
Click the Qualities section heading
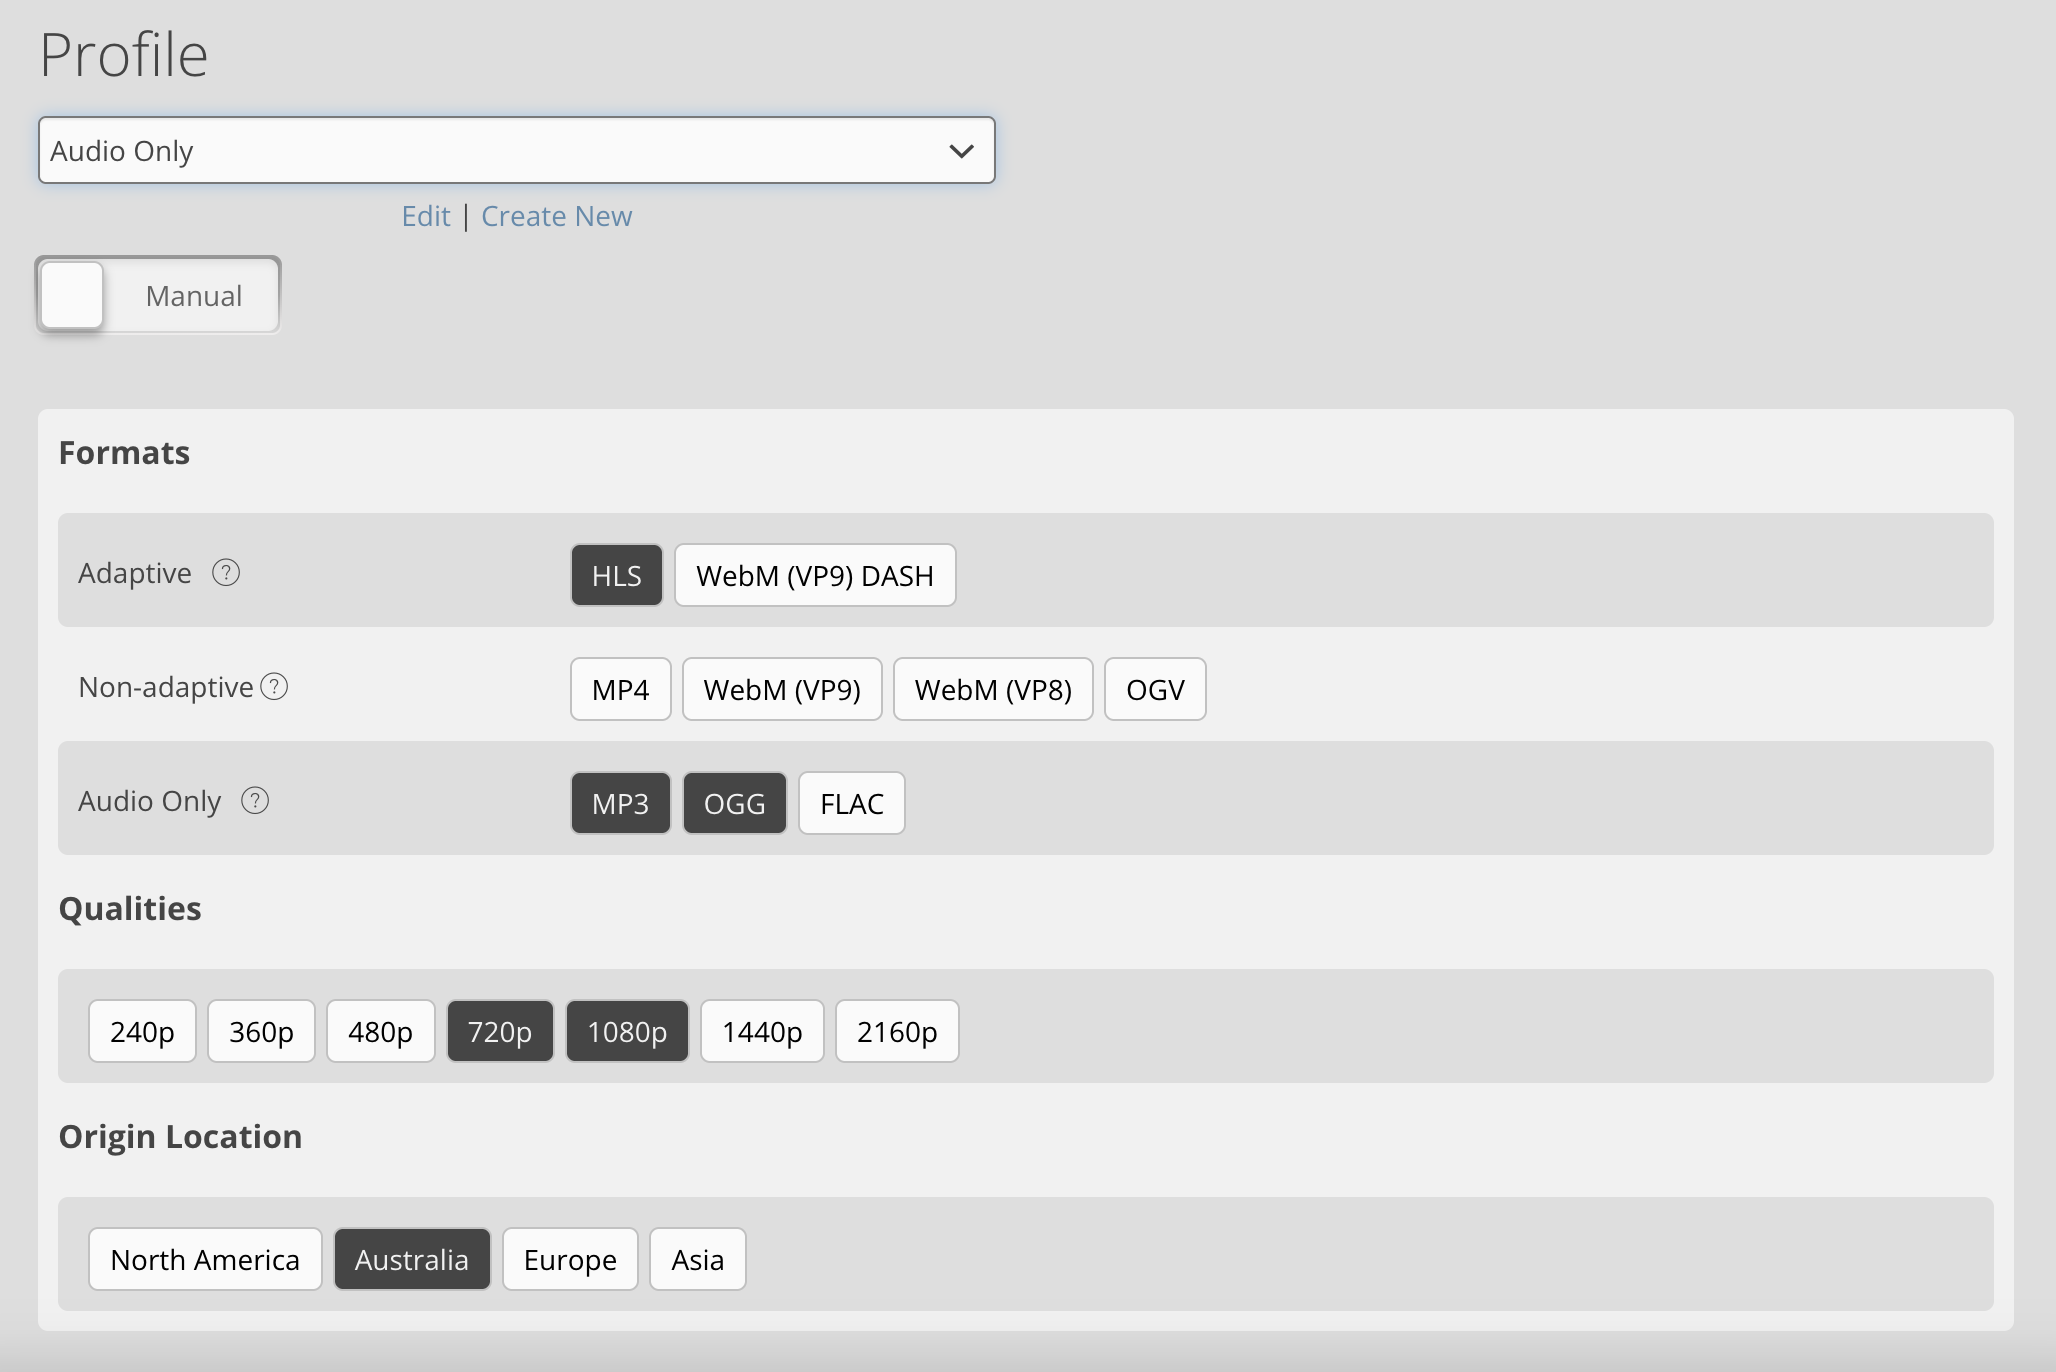click(x=130, y=908)
